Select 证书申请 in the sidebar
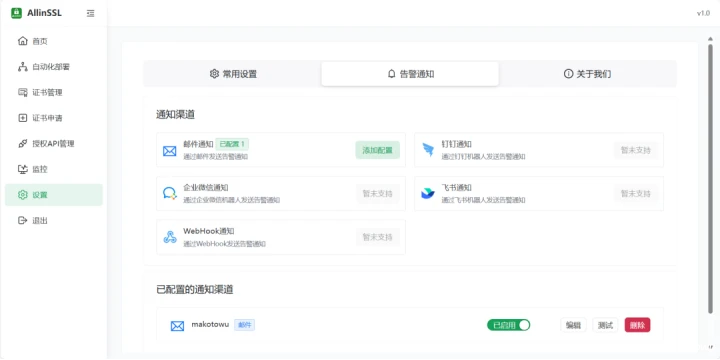The image size is (720, 360). pos(54,118)
